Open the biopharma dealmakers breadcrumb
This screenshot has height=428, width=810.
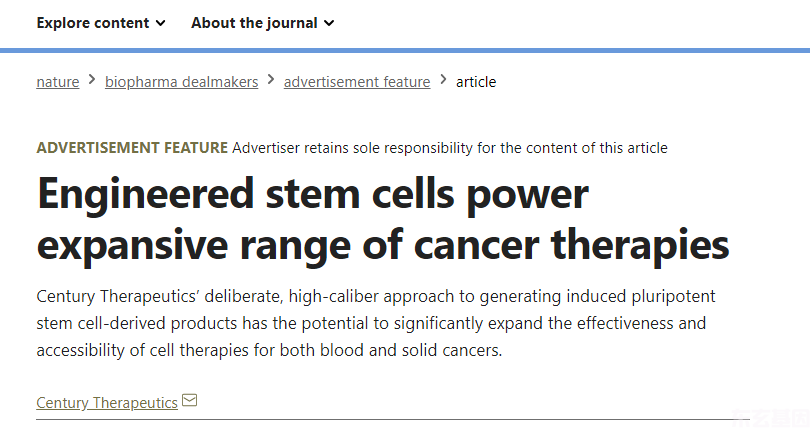[181, 82]
